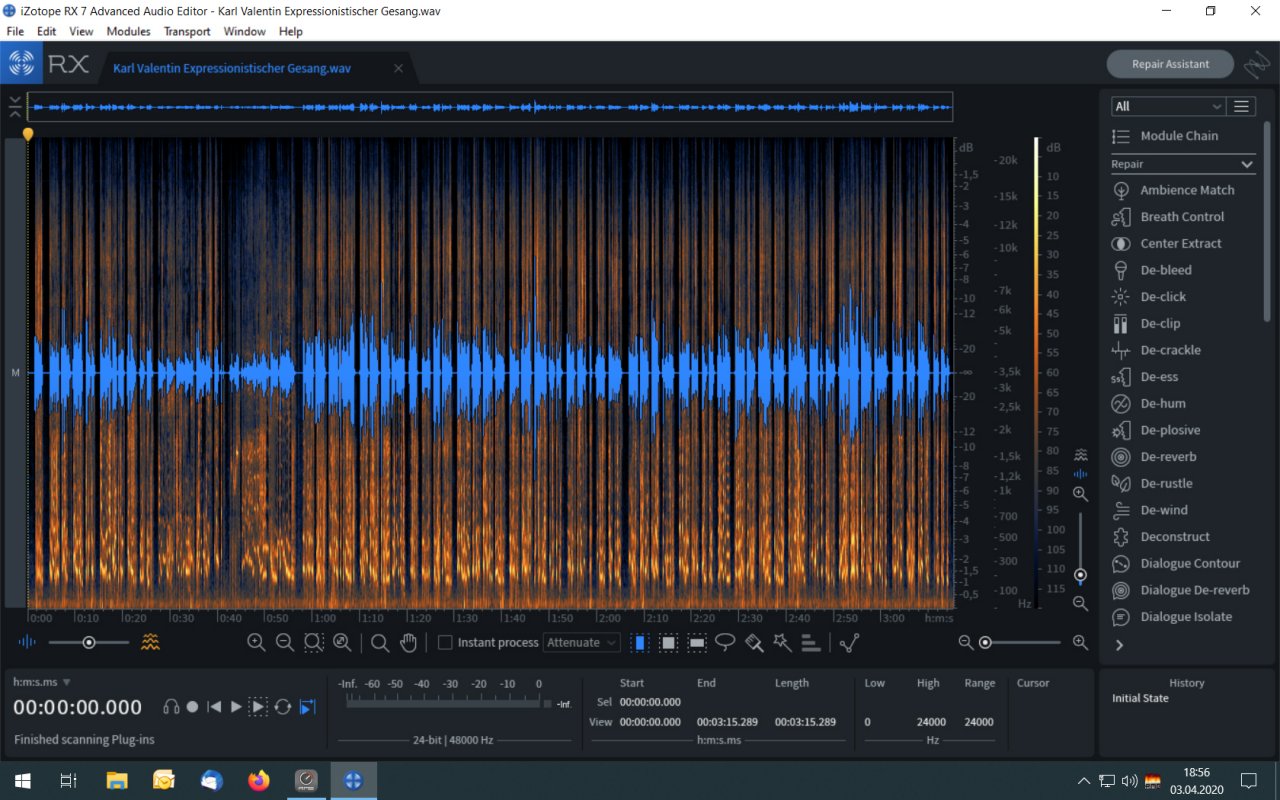Viewport: 1280px width, 800px height.
Task: Open the De-click module
Action: tap(1148, 297)
